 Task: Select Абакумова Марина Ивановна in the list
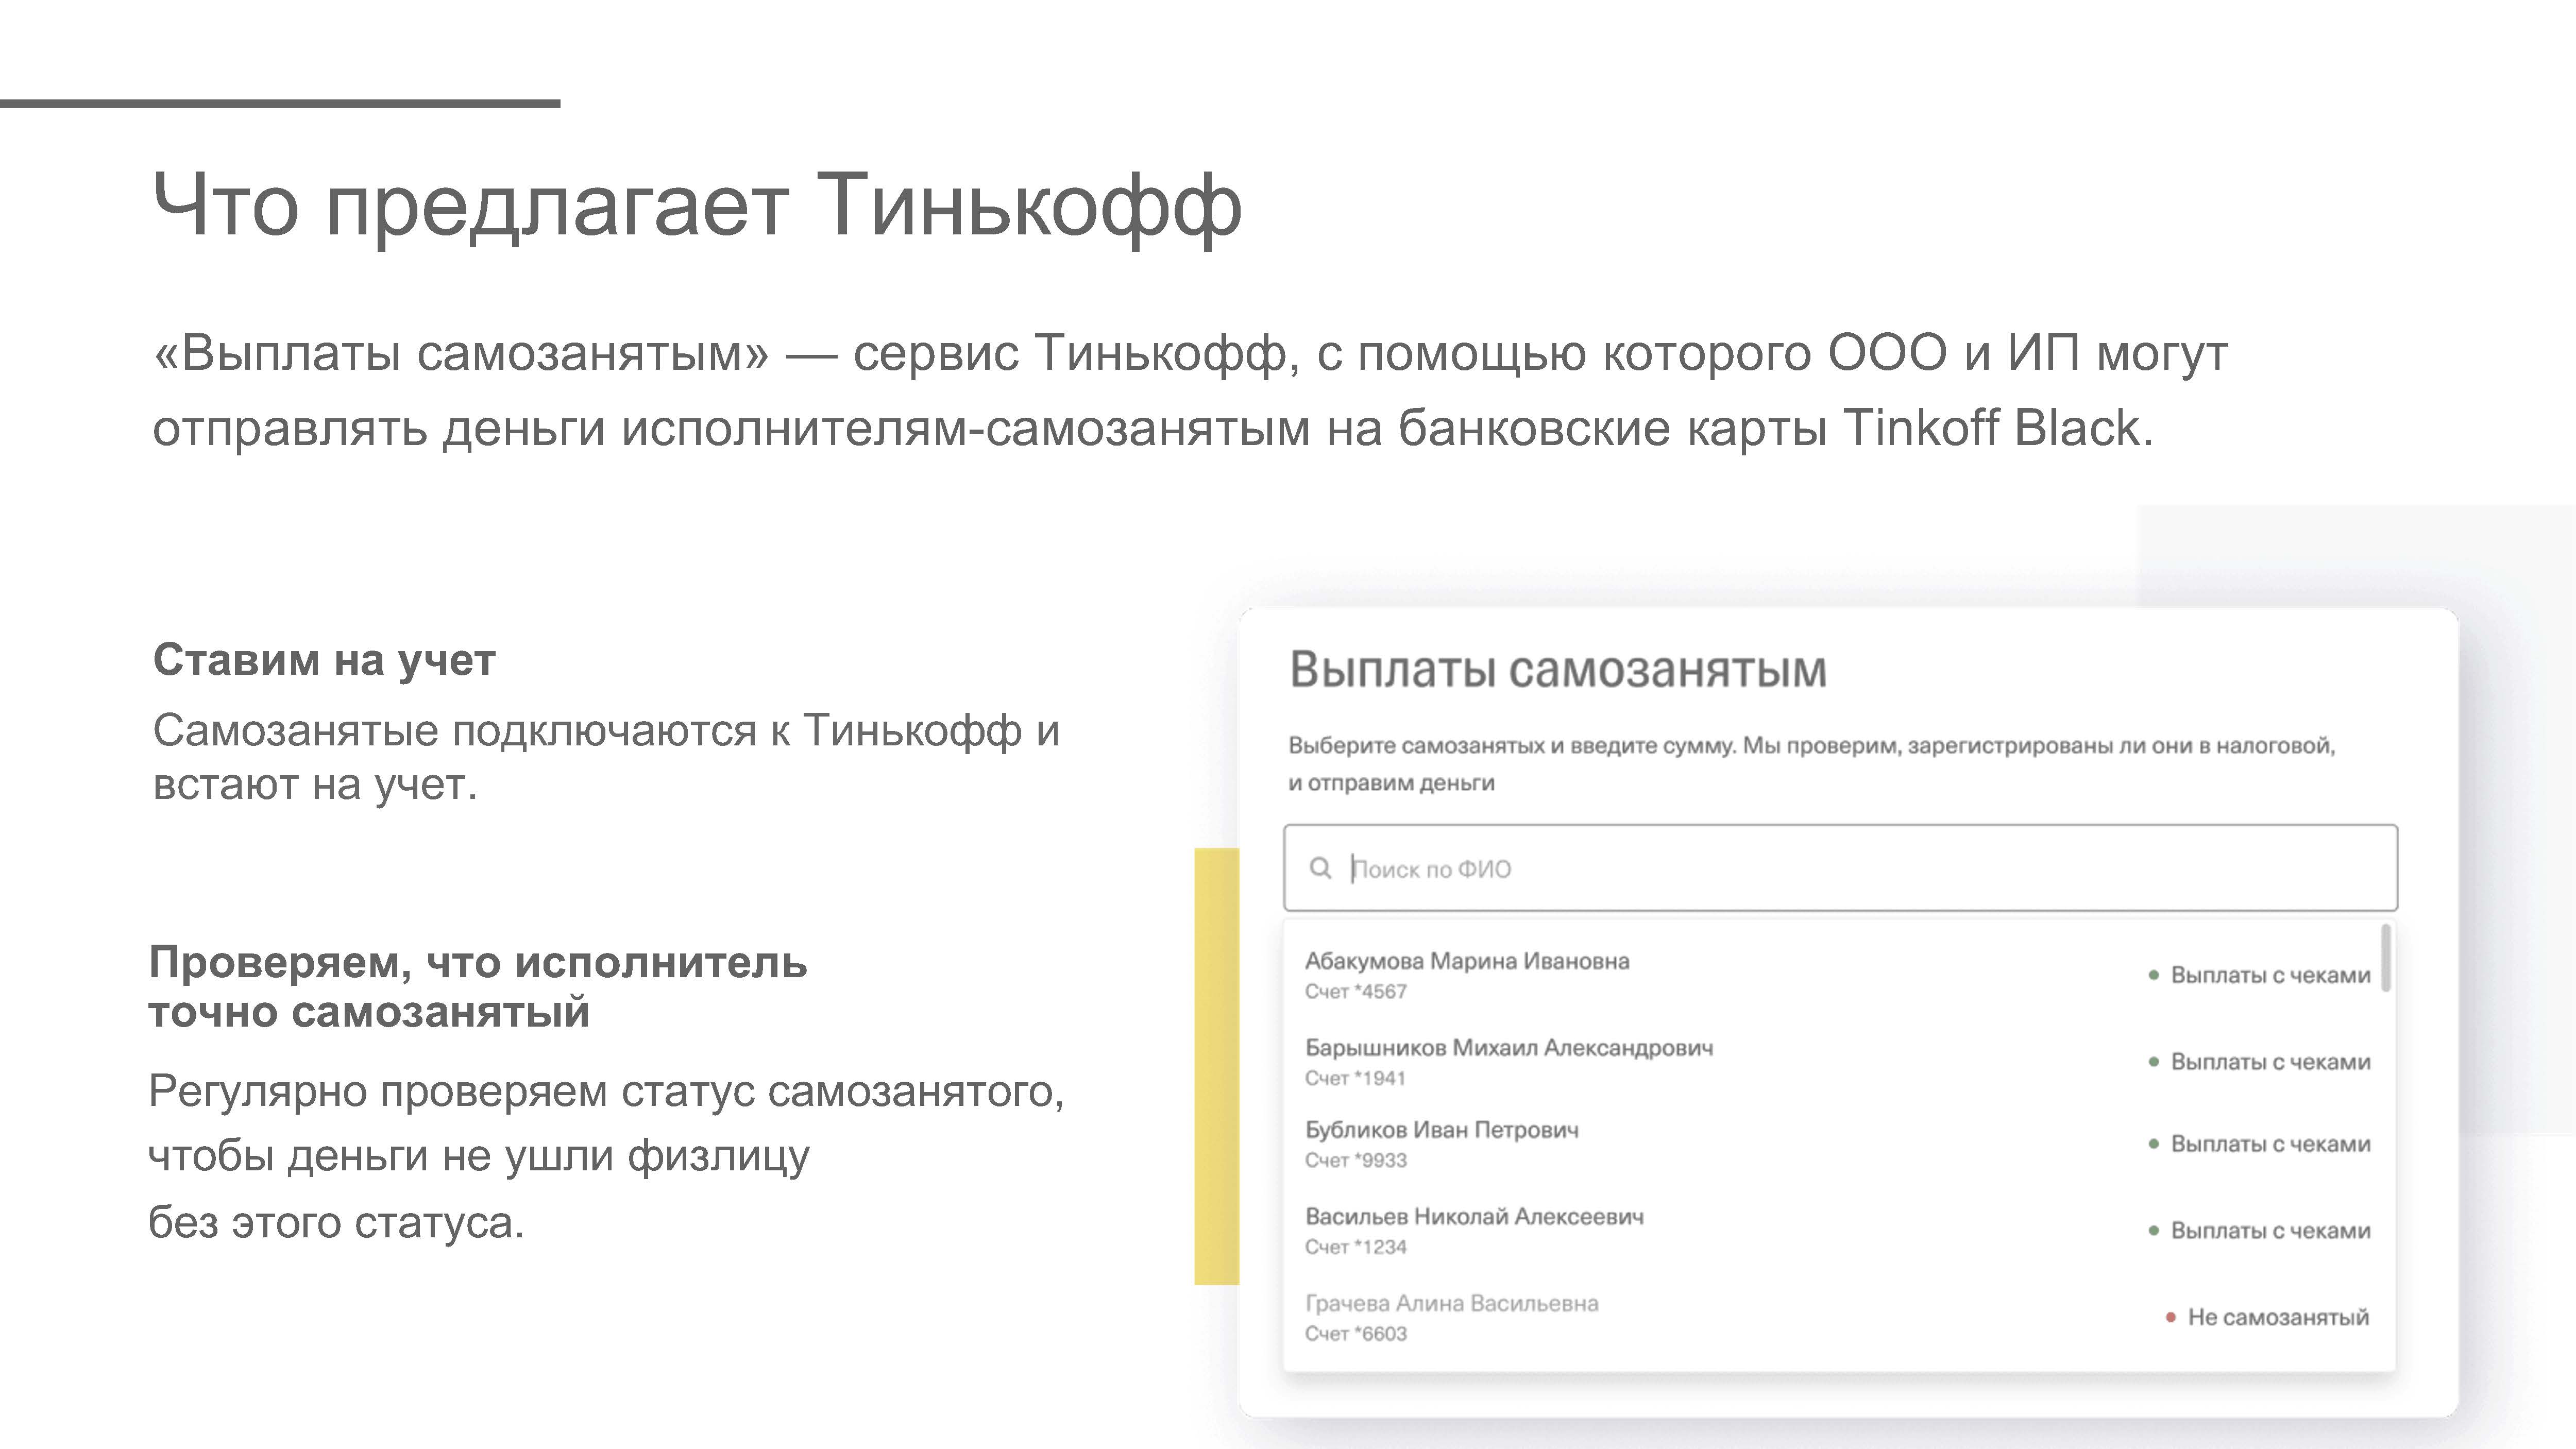click(x=1838, y=975)
